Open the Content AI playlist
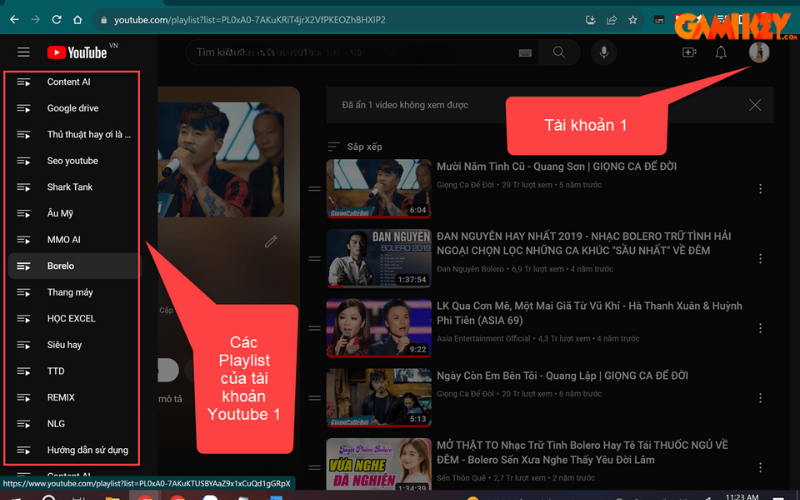 click(x=72, y=82)
